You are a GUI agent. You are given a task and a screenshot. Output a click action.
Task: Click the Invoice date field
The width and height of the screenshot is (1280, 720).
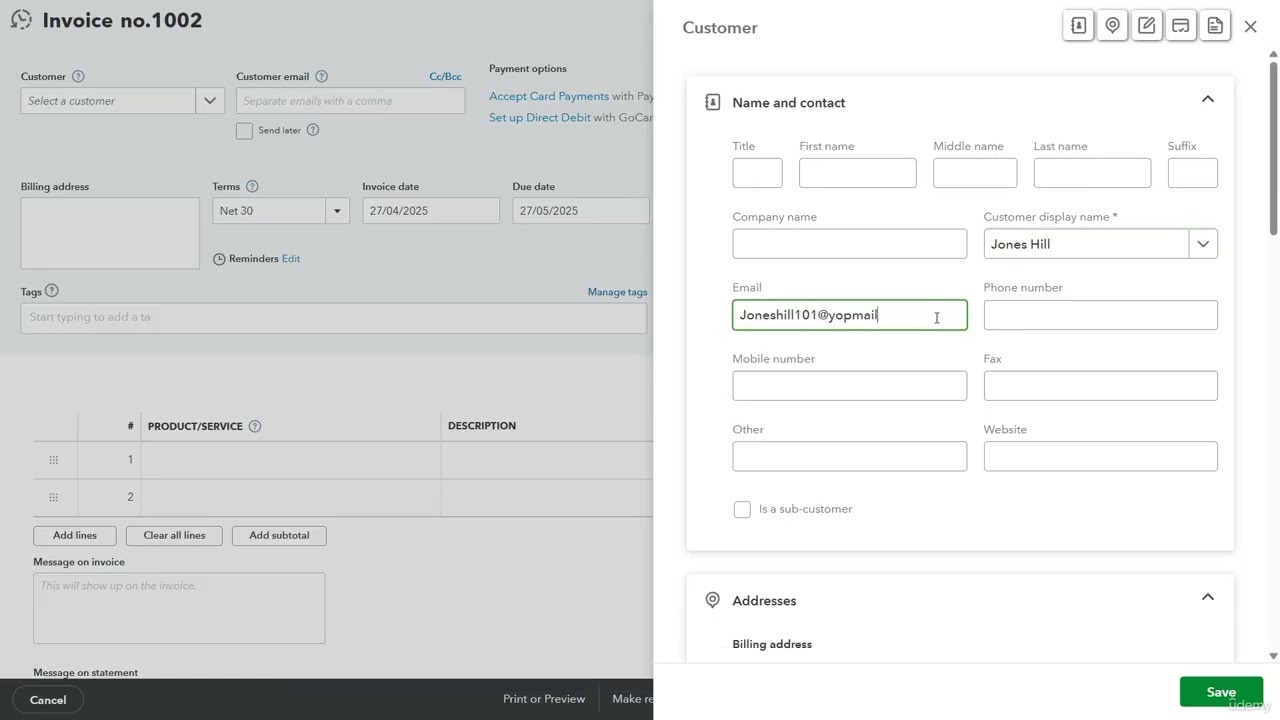pos(431,211)
